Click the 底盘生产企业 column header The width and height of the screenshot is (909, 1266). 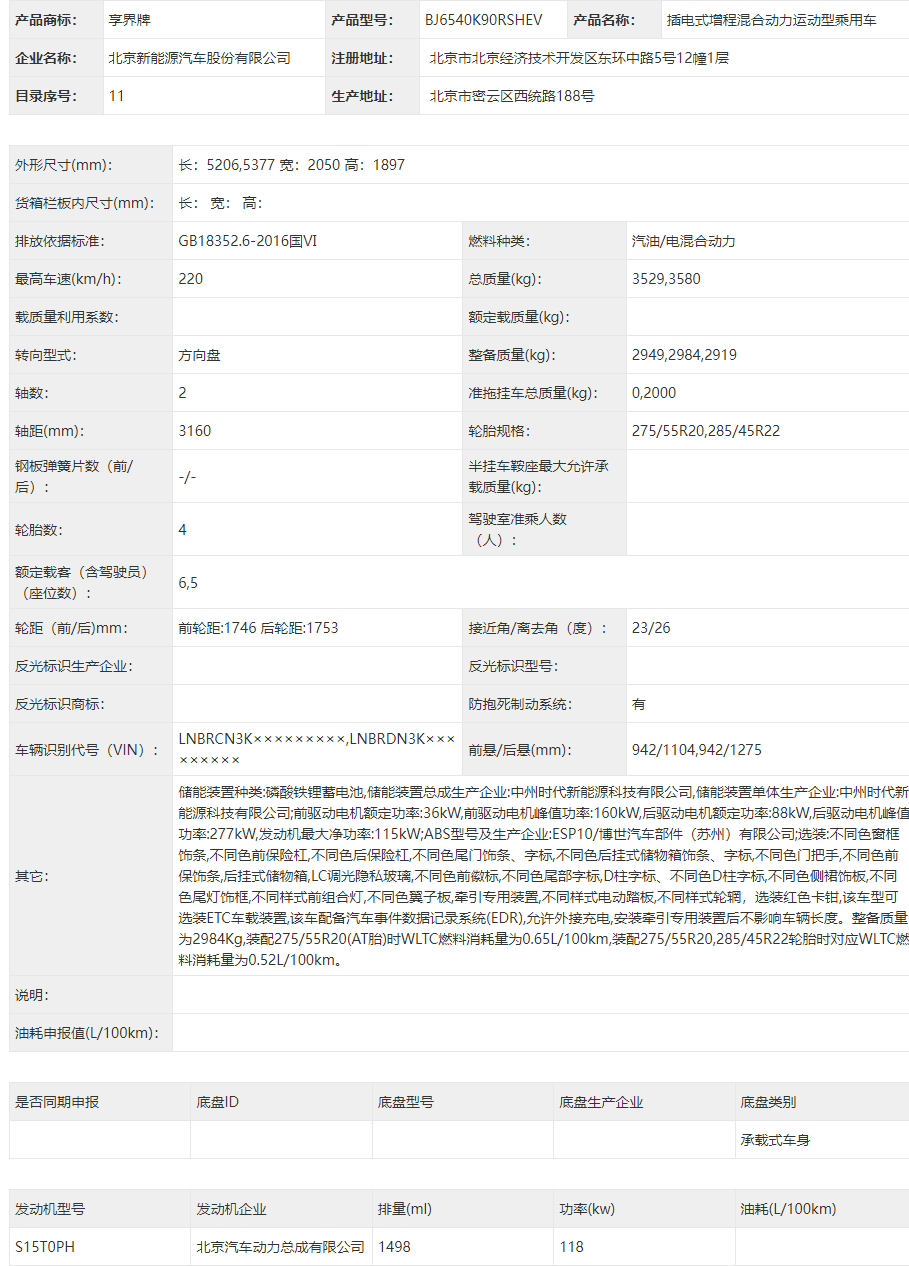tap(601, 1102)
